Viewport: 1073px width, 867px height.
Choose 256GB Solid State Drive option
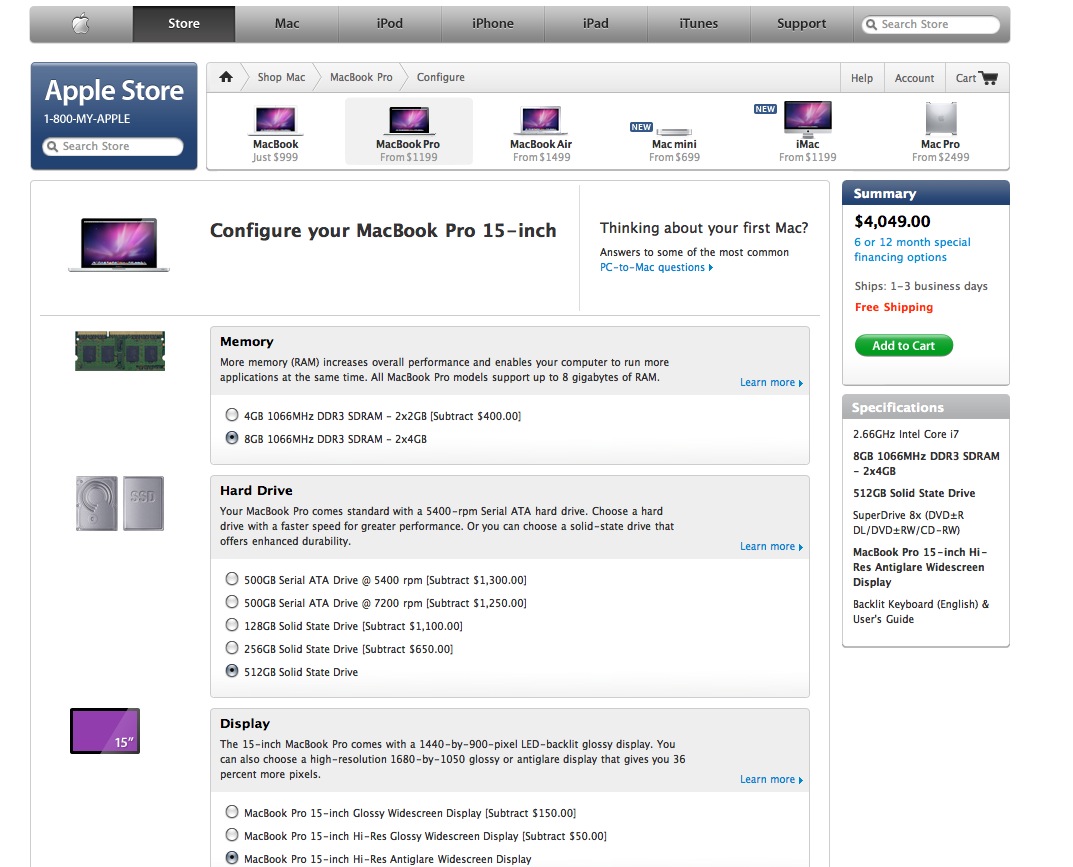tap(232, 649)
